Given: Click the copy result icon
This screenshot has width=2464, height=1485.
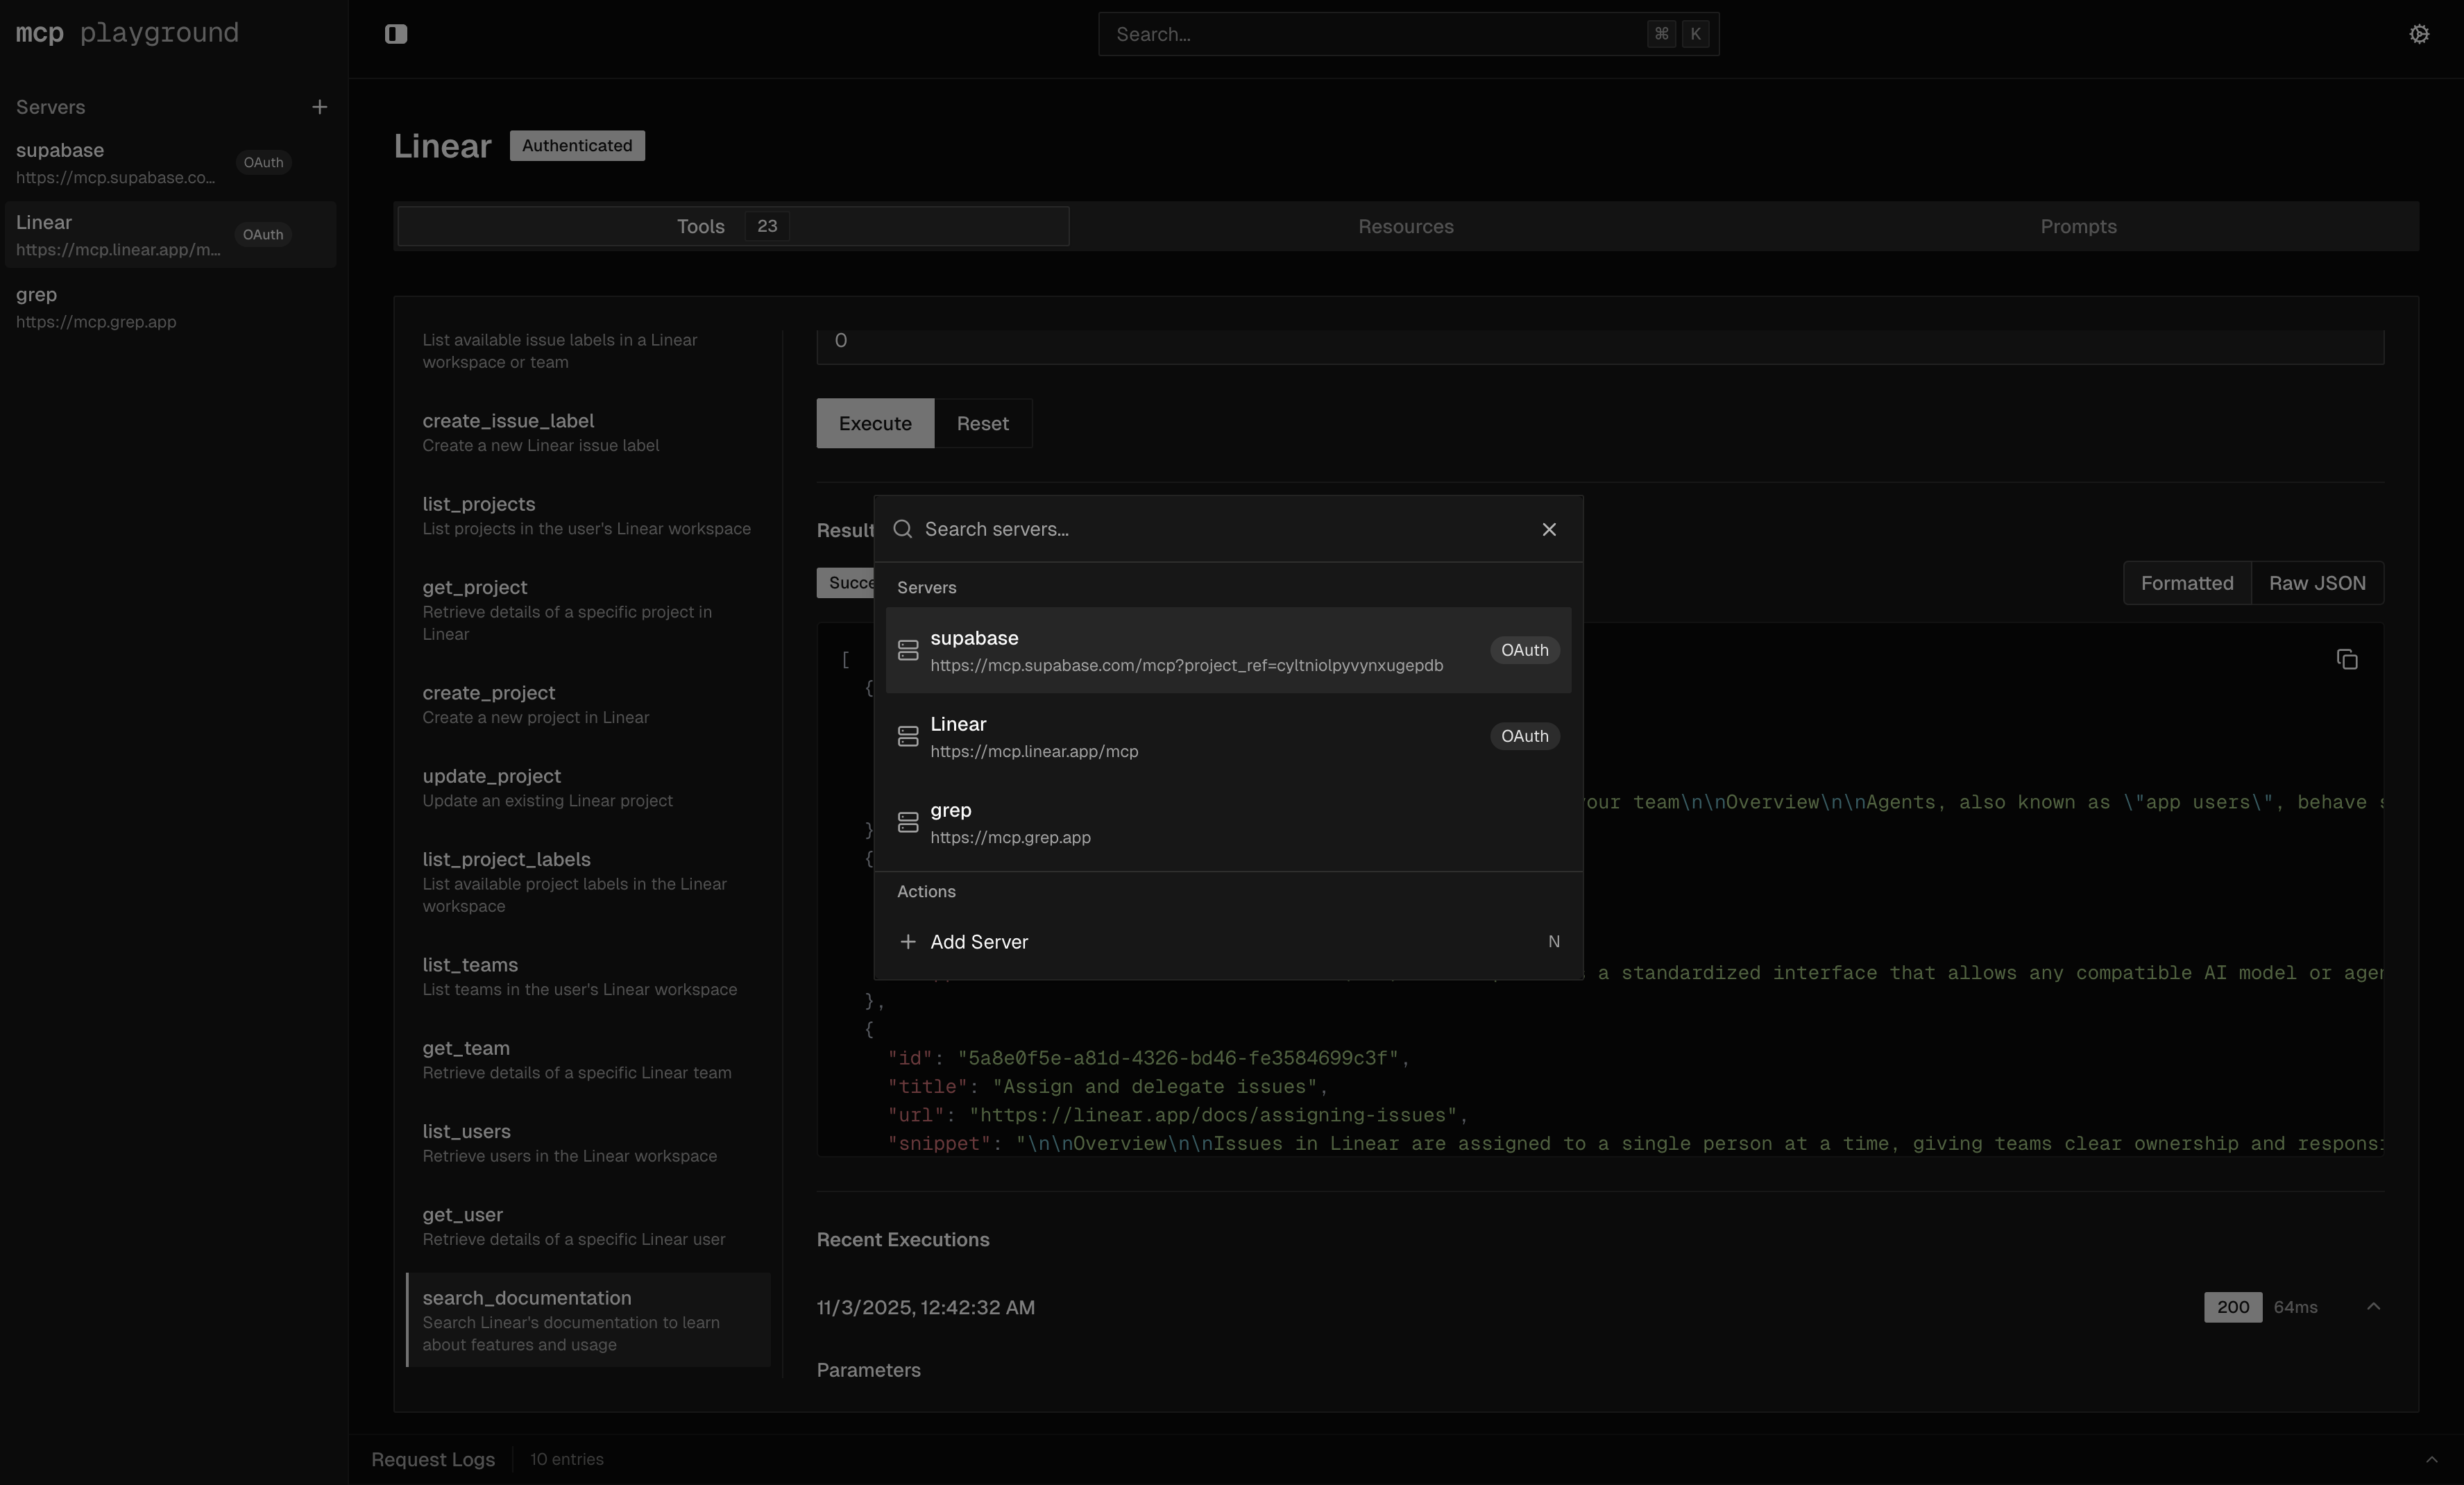Looking at the screenshot, I should (2346, 659).
